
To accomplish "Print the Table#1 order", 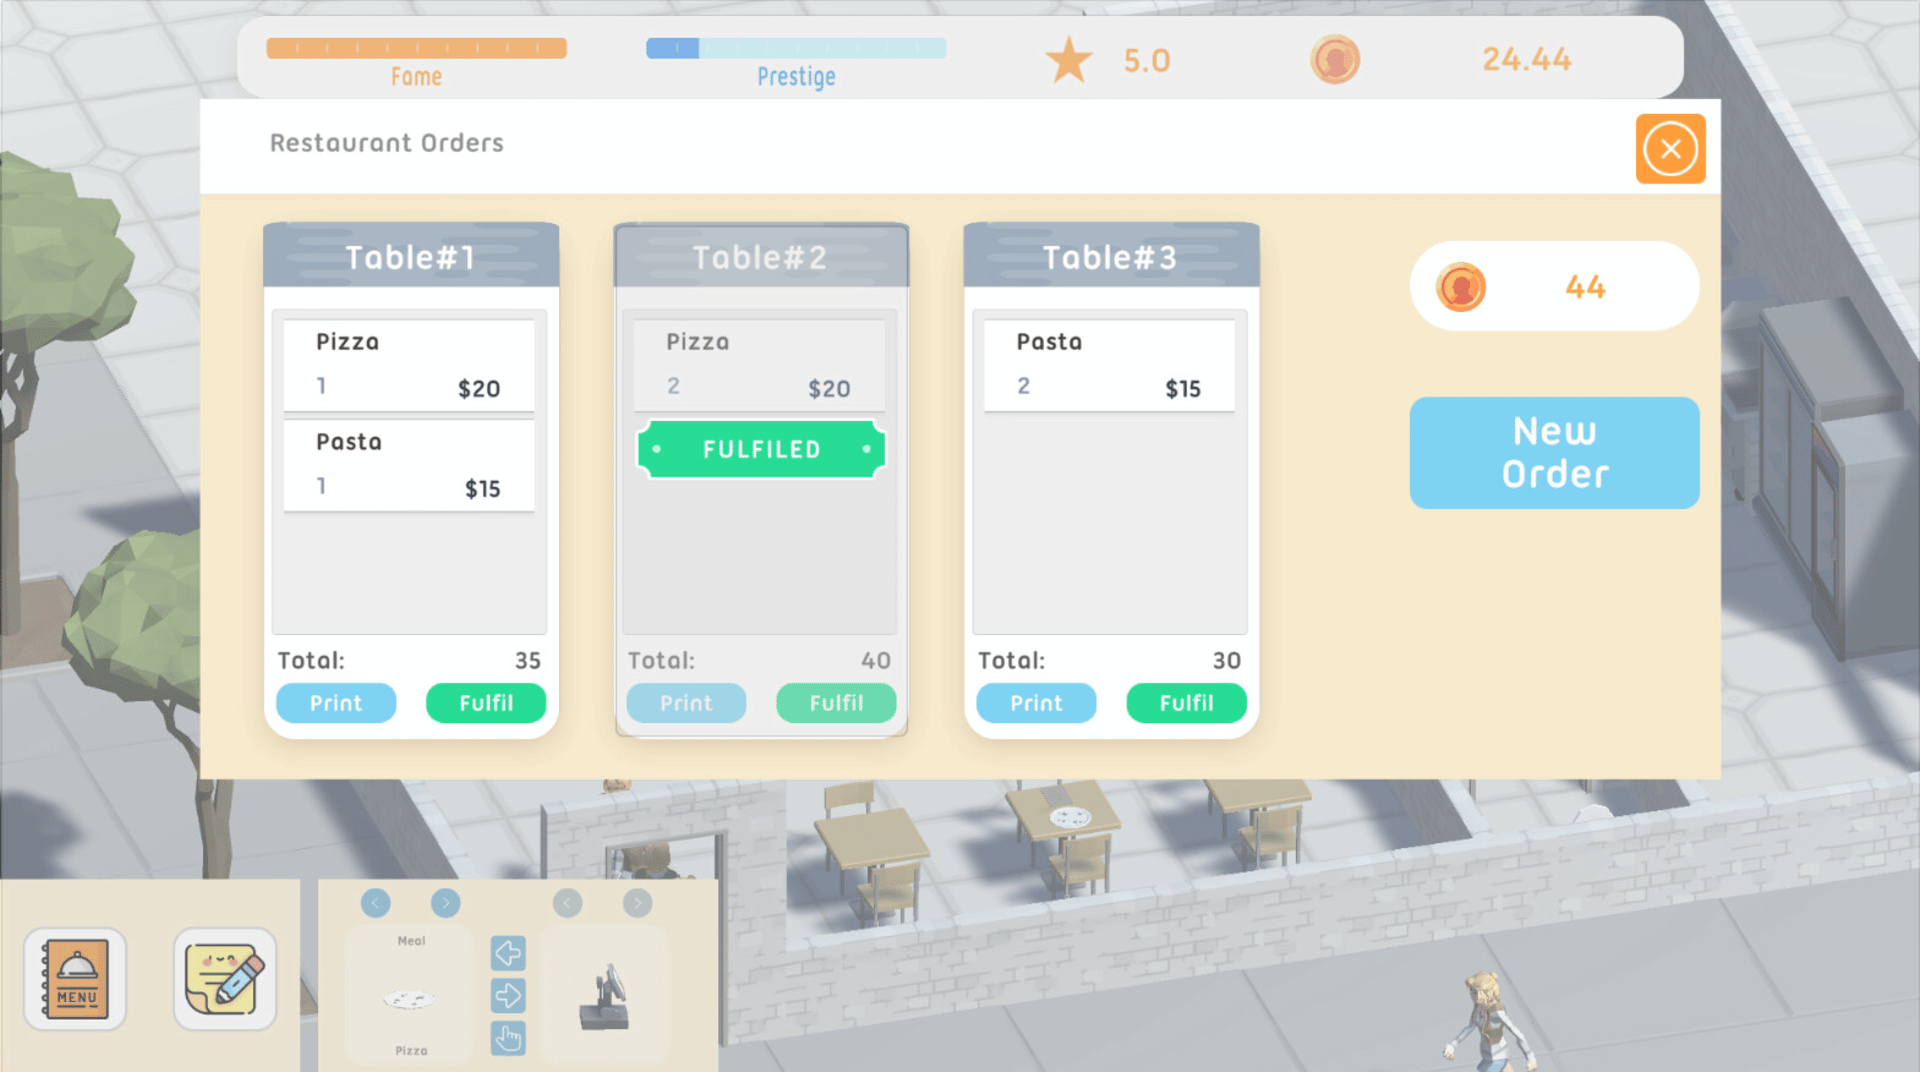I will [x=336, y=703].
